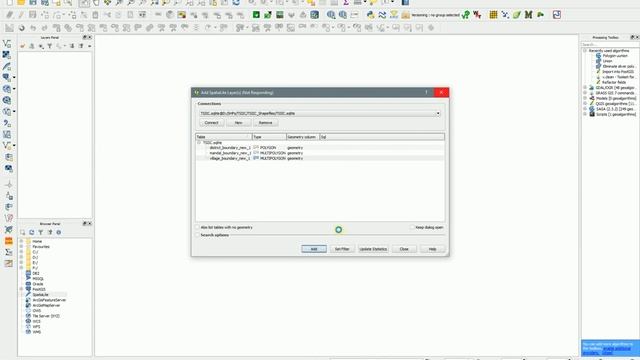Expand the Home folder in Browser Panel
The image size is (640, 360).
(x=21, y=241)
